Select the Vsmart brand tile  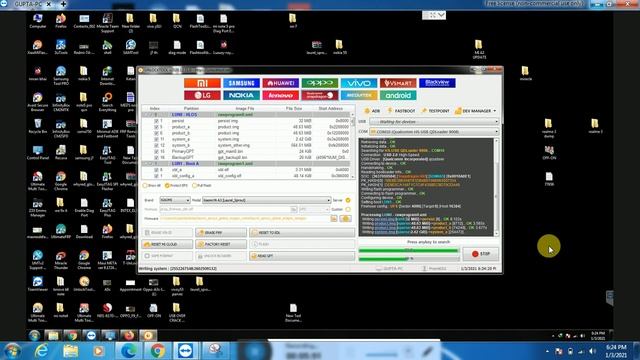point(398,83)
